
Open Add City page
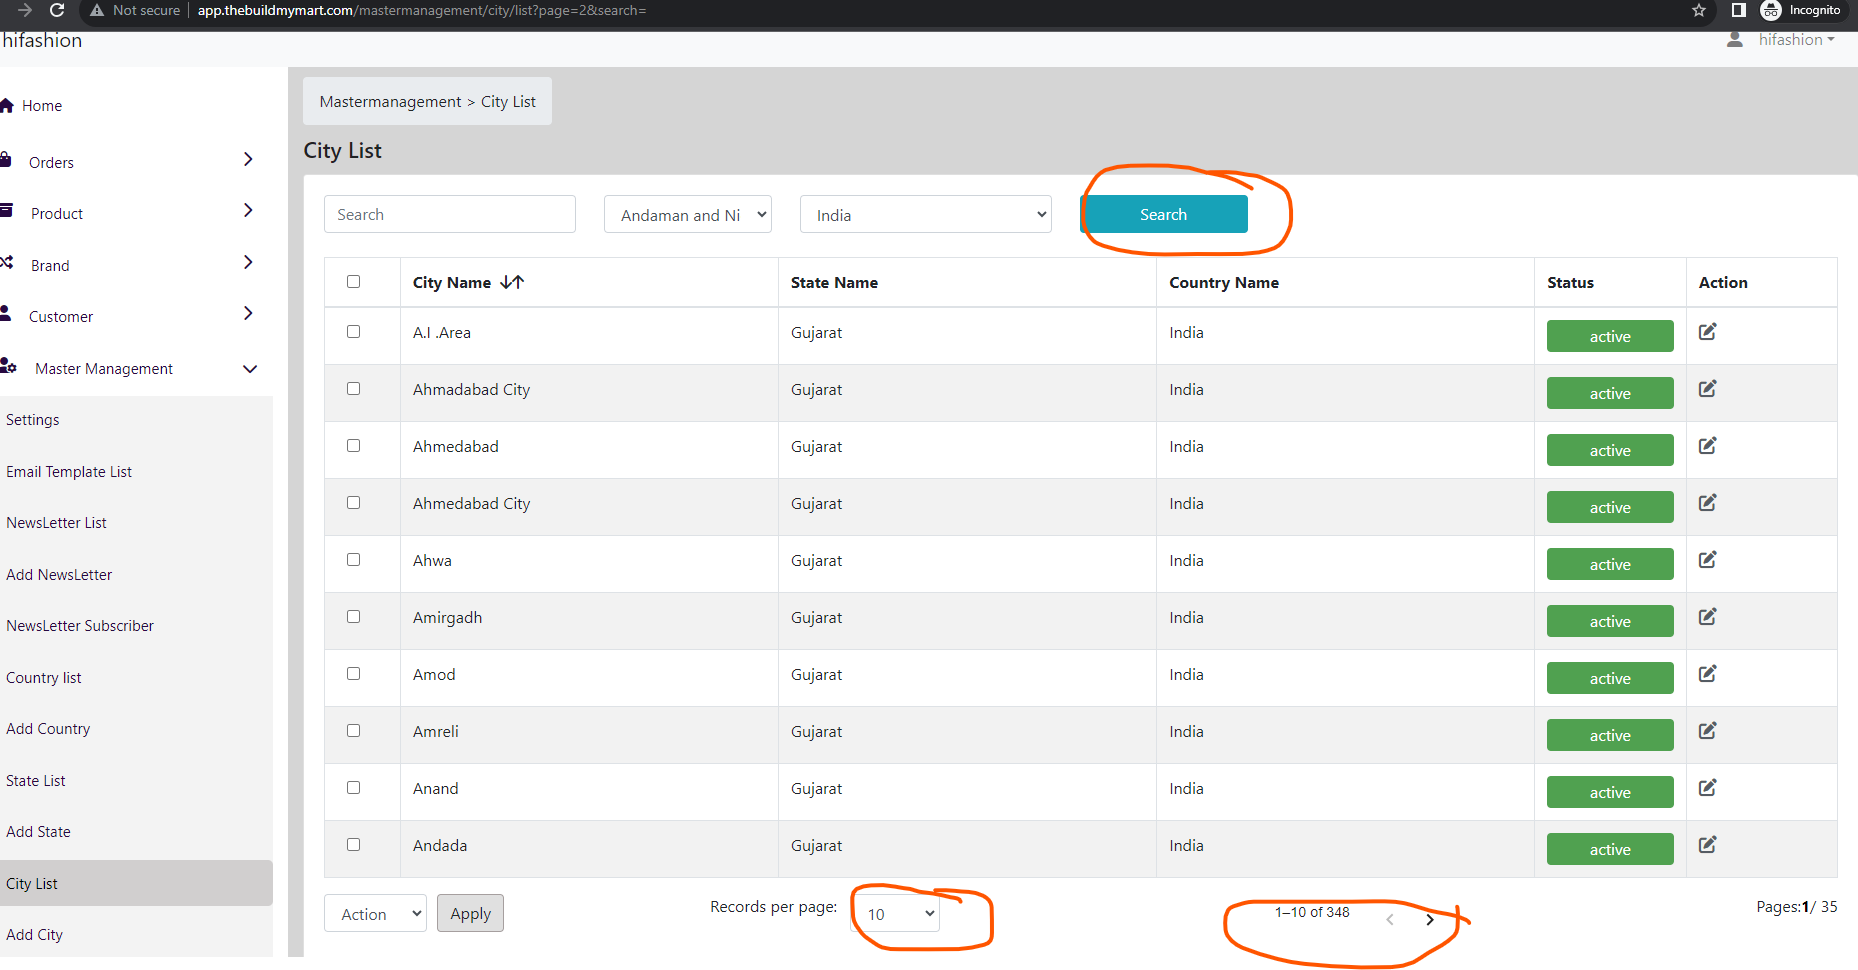tap(35, 935)
